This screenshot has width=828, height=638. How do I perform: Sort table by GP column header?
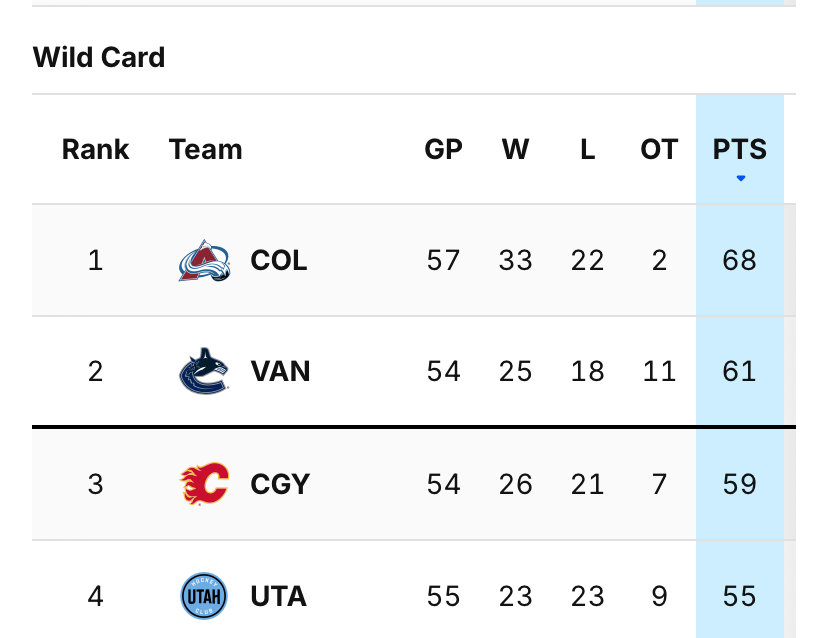(x=444, y=149)
